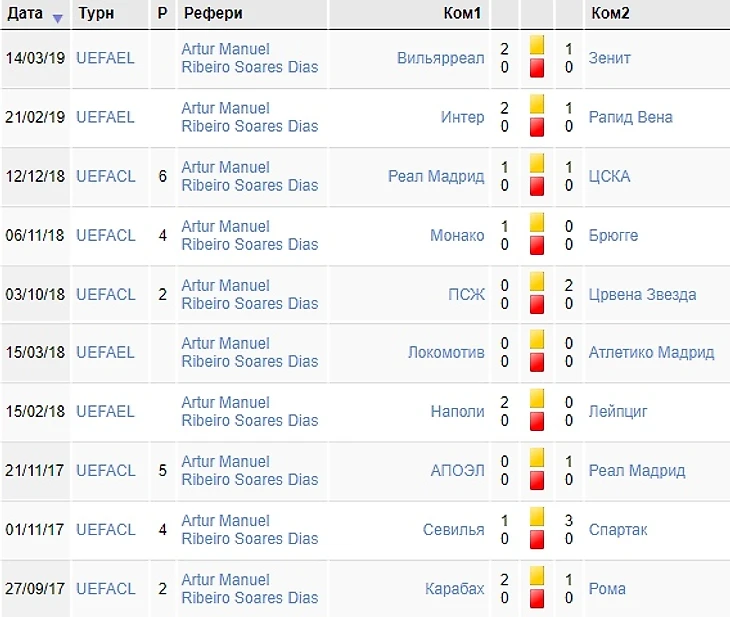Open the Зенит team link

click(610, 58)
